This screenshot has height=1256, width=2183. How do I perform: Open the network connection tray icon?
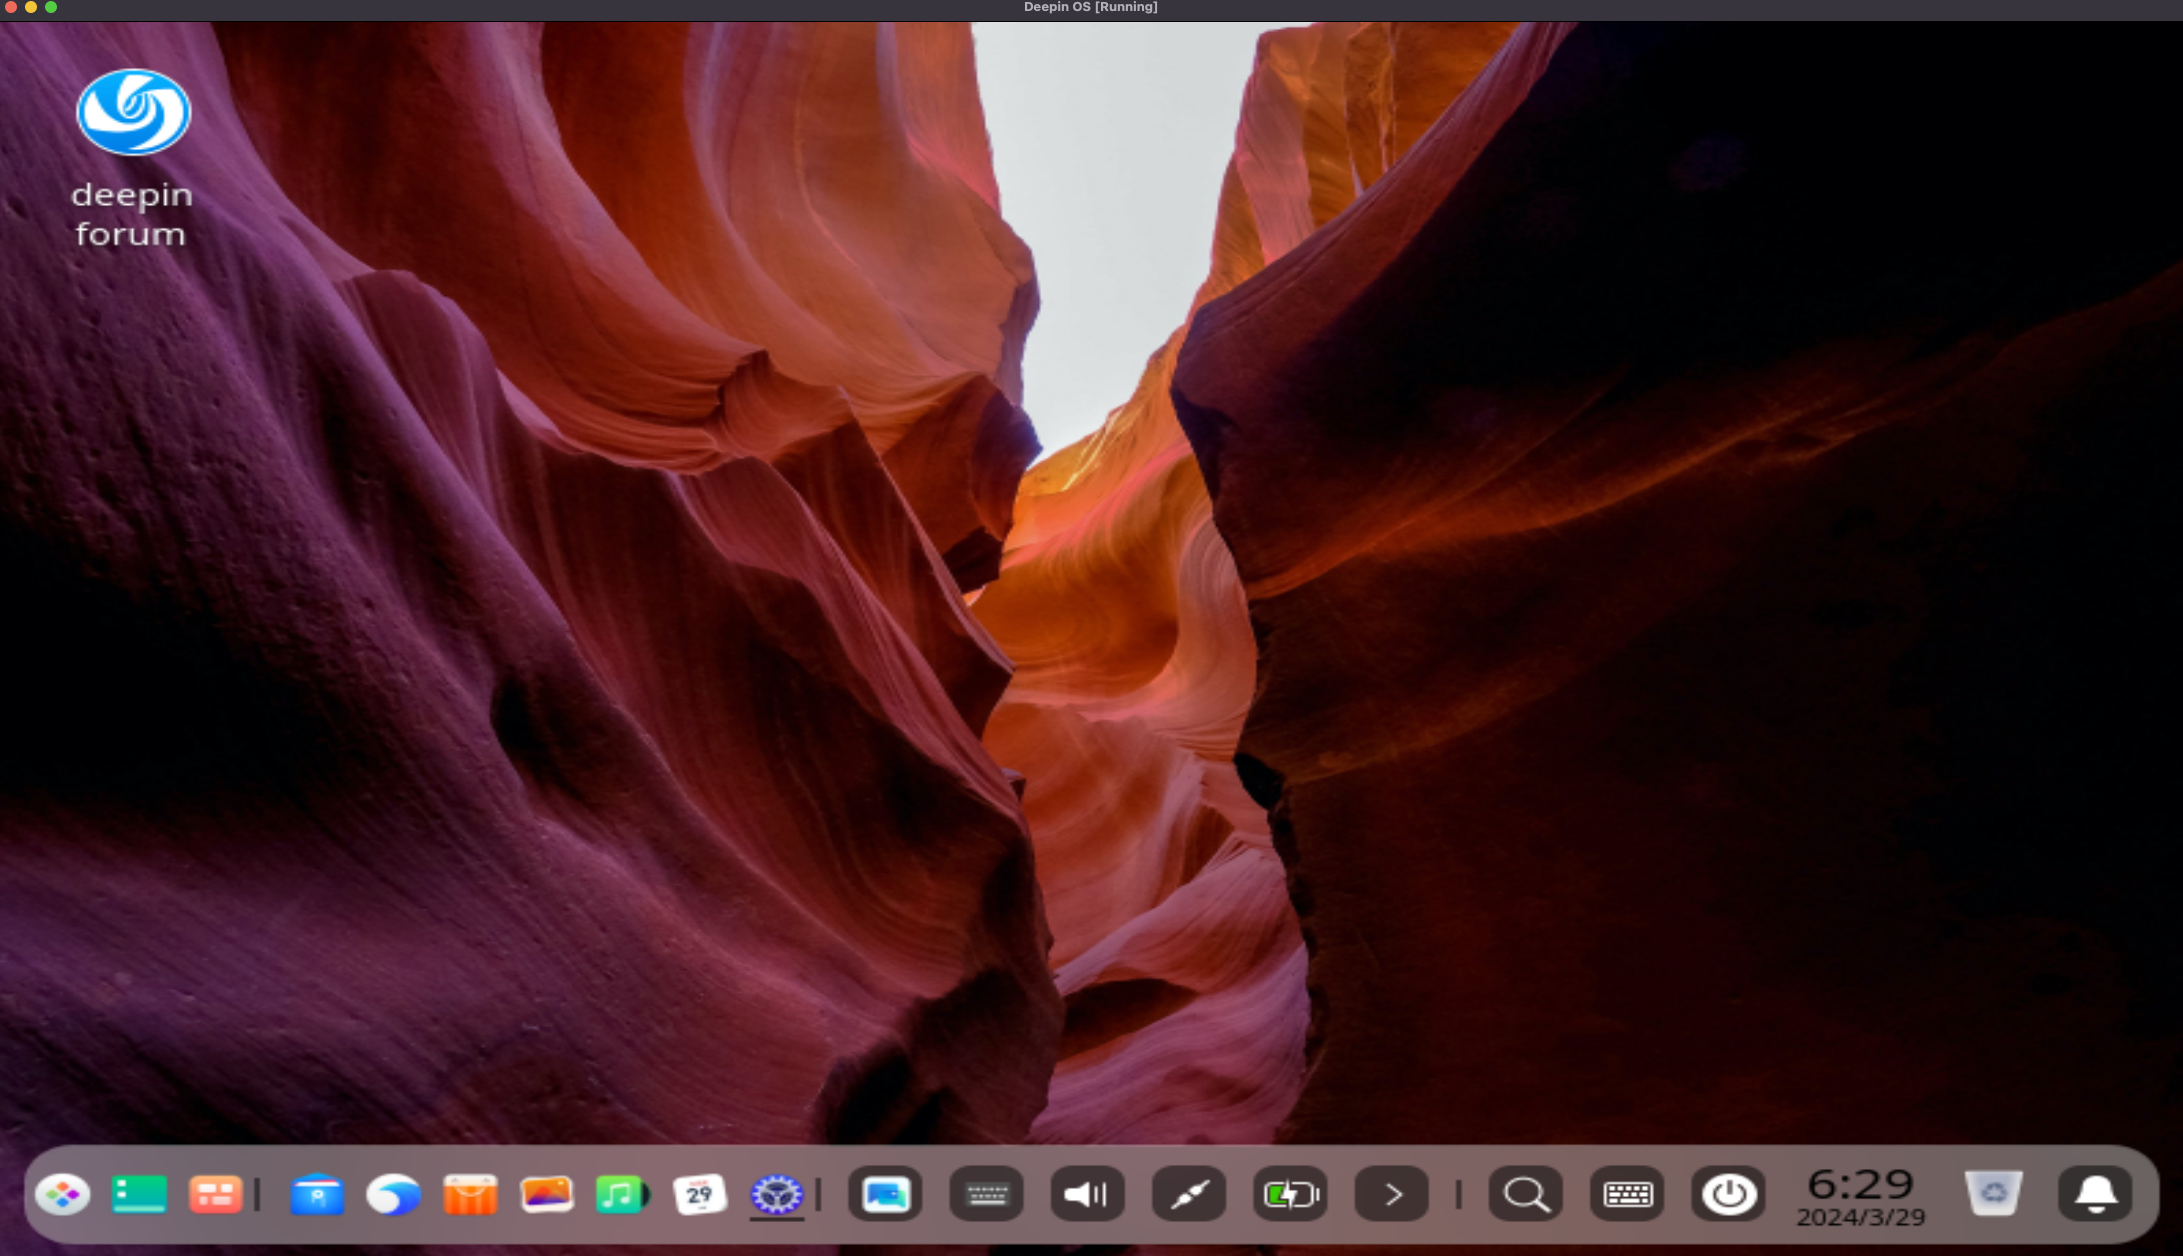pyautogui.click(x=1189, y=1194)
